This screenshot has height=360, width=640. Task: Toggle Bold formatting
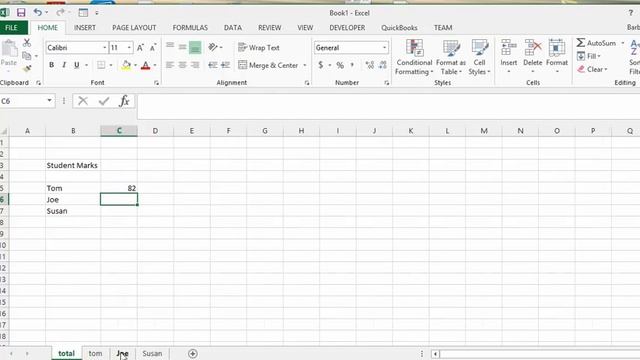click(x=51, y=65)
